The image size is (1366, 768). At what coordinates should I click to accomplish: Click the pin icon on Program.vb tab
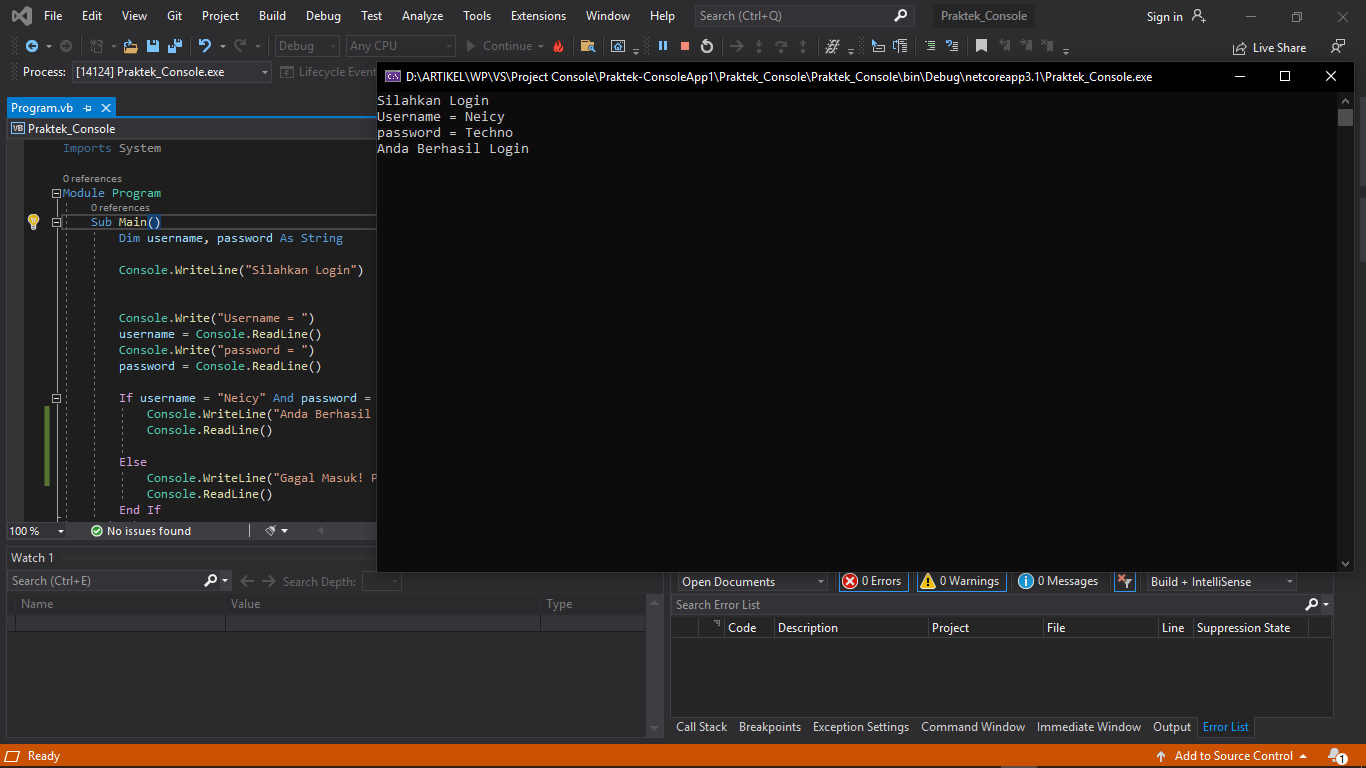[88, 108]
